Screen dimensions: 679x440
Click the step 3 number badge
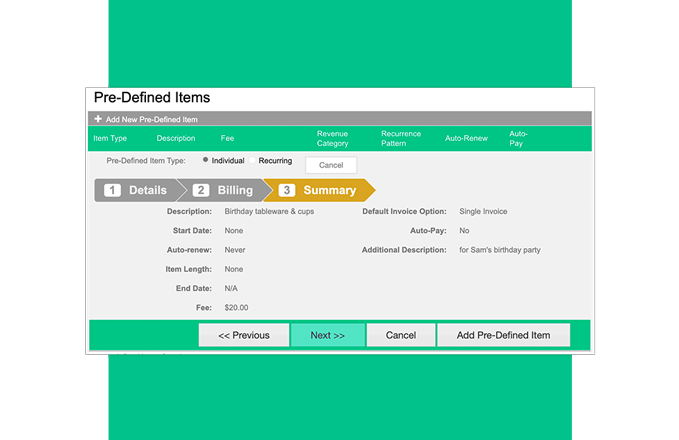pos(286,190)
